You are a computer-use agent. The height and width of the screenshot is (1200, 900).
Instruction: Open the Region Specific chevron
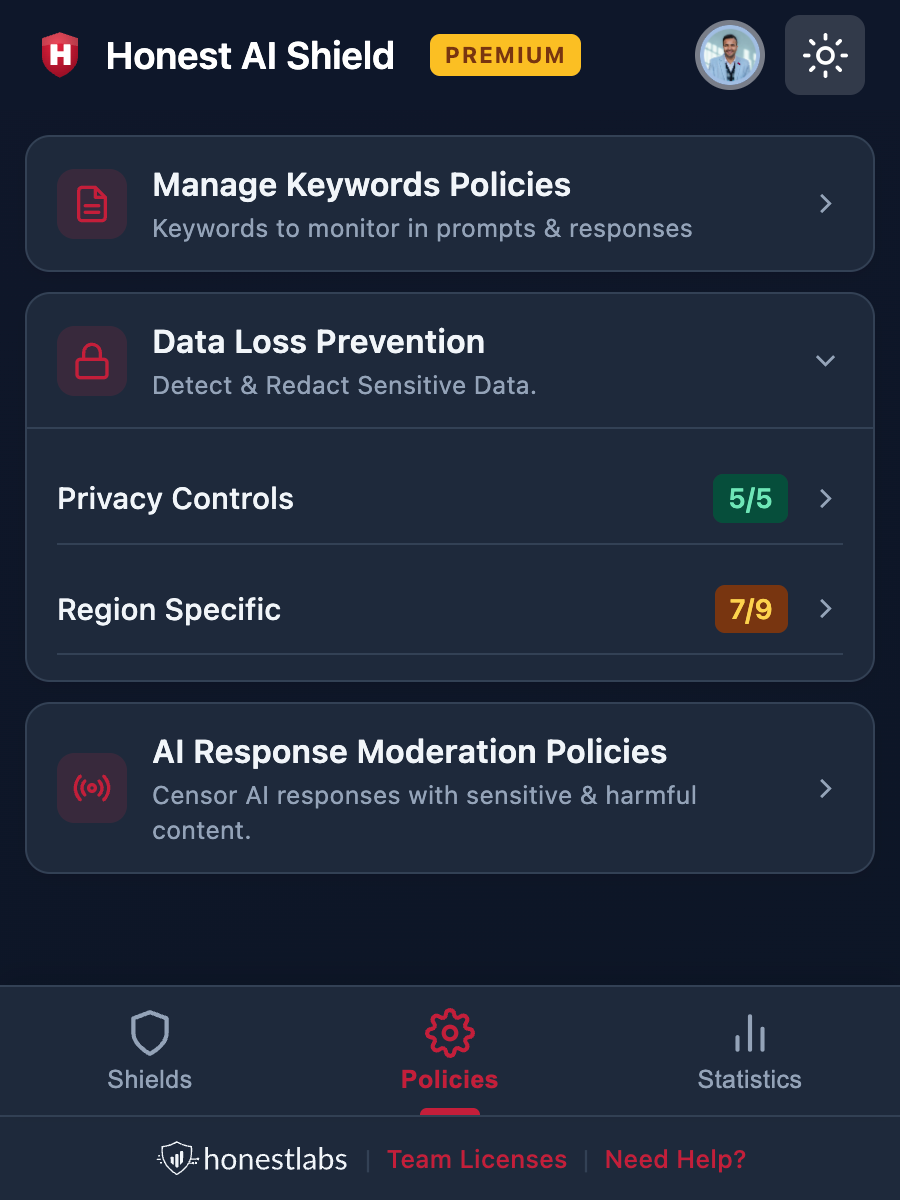pos(826,609)
